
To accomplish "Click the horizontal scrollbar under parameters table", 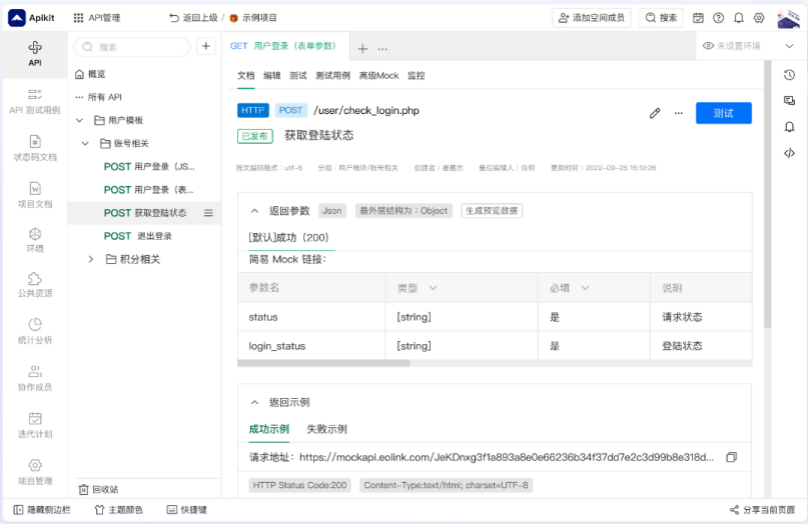I will 323,363.
